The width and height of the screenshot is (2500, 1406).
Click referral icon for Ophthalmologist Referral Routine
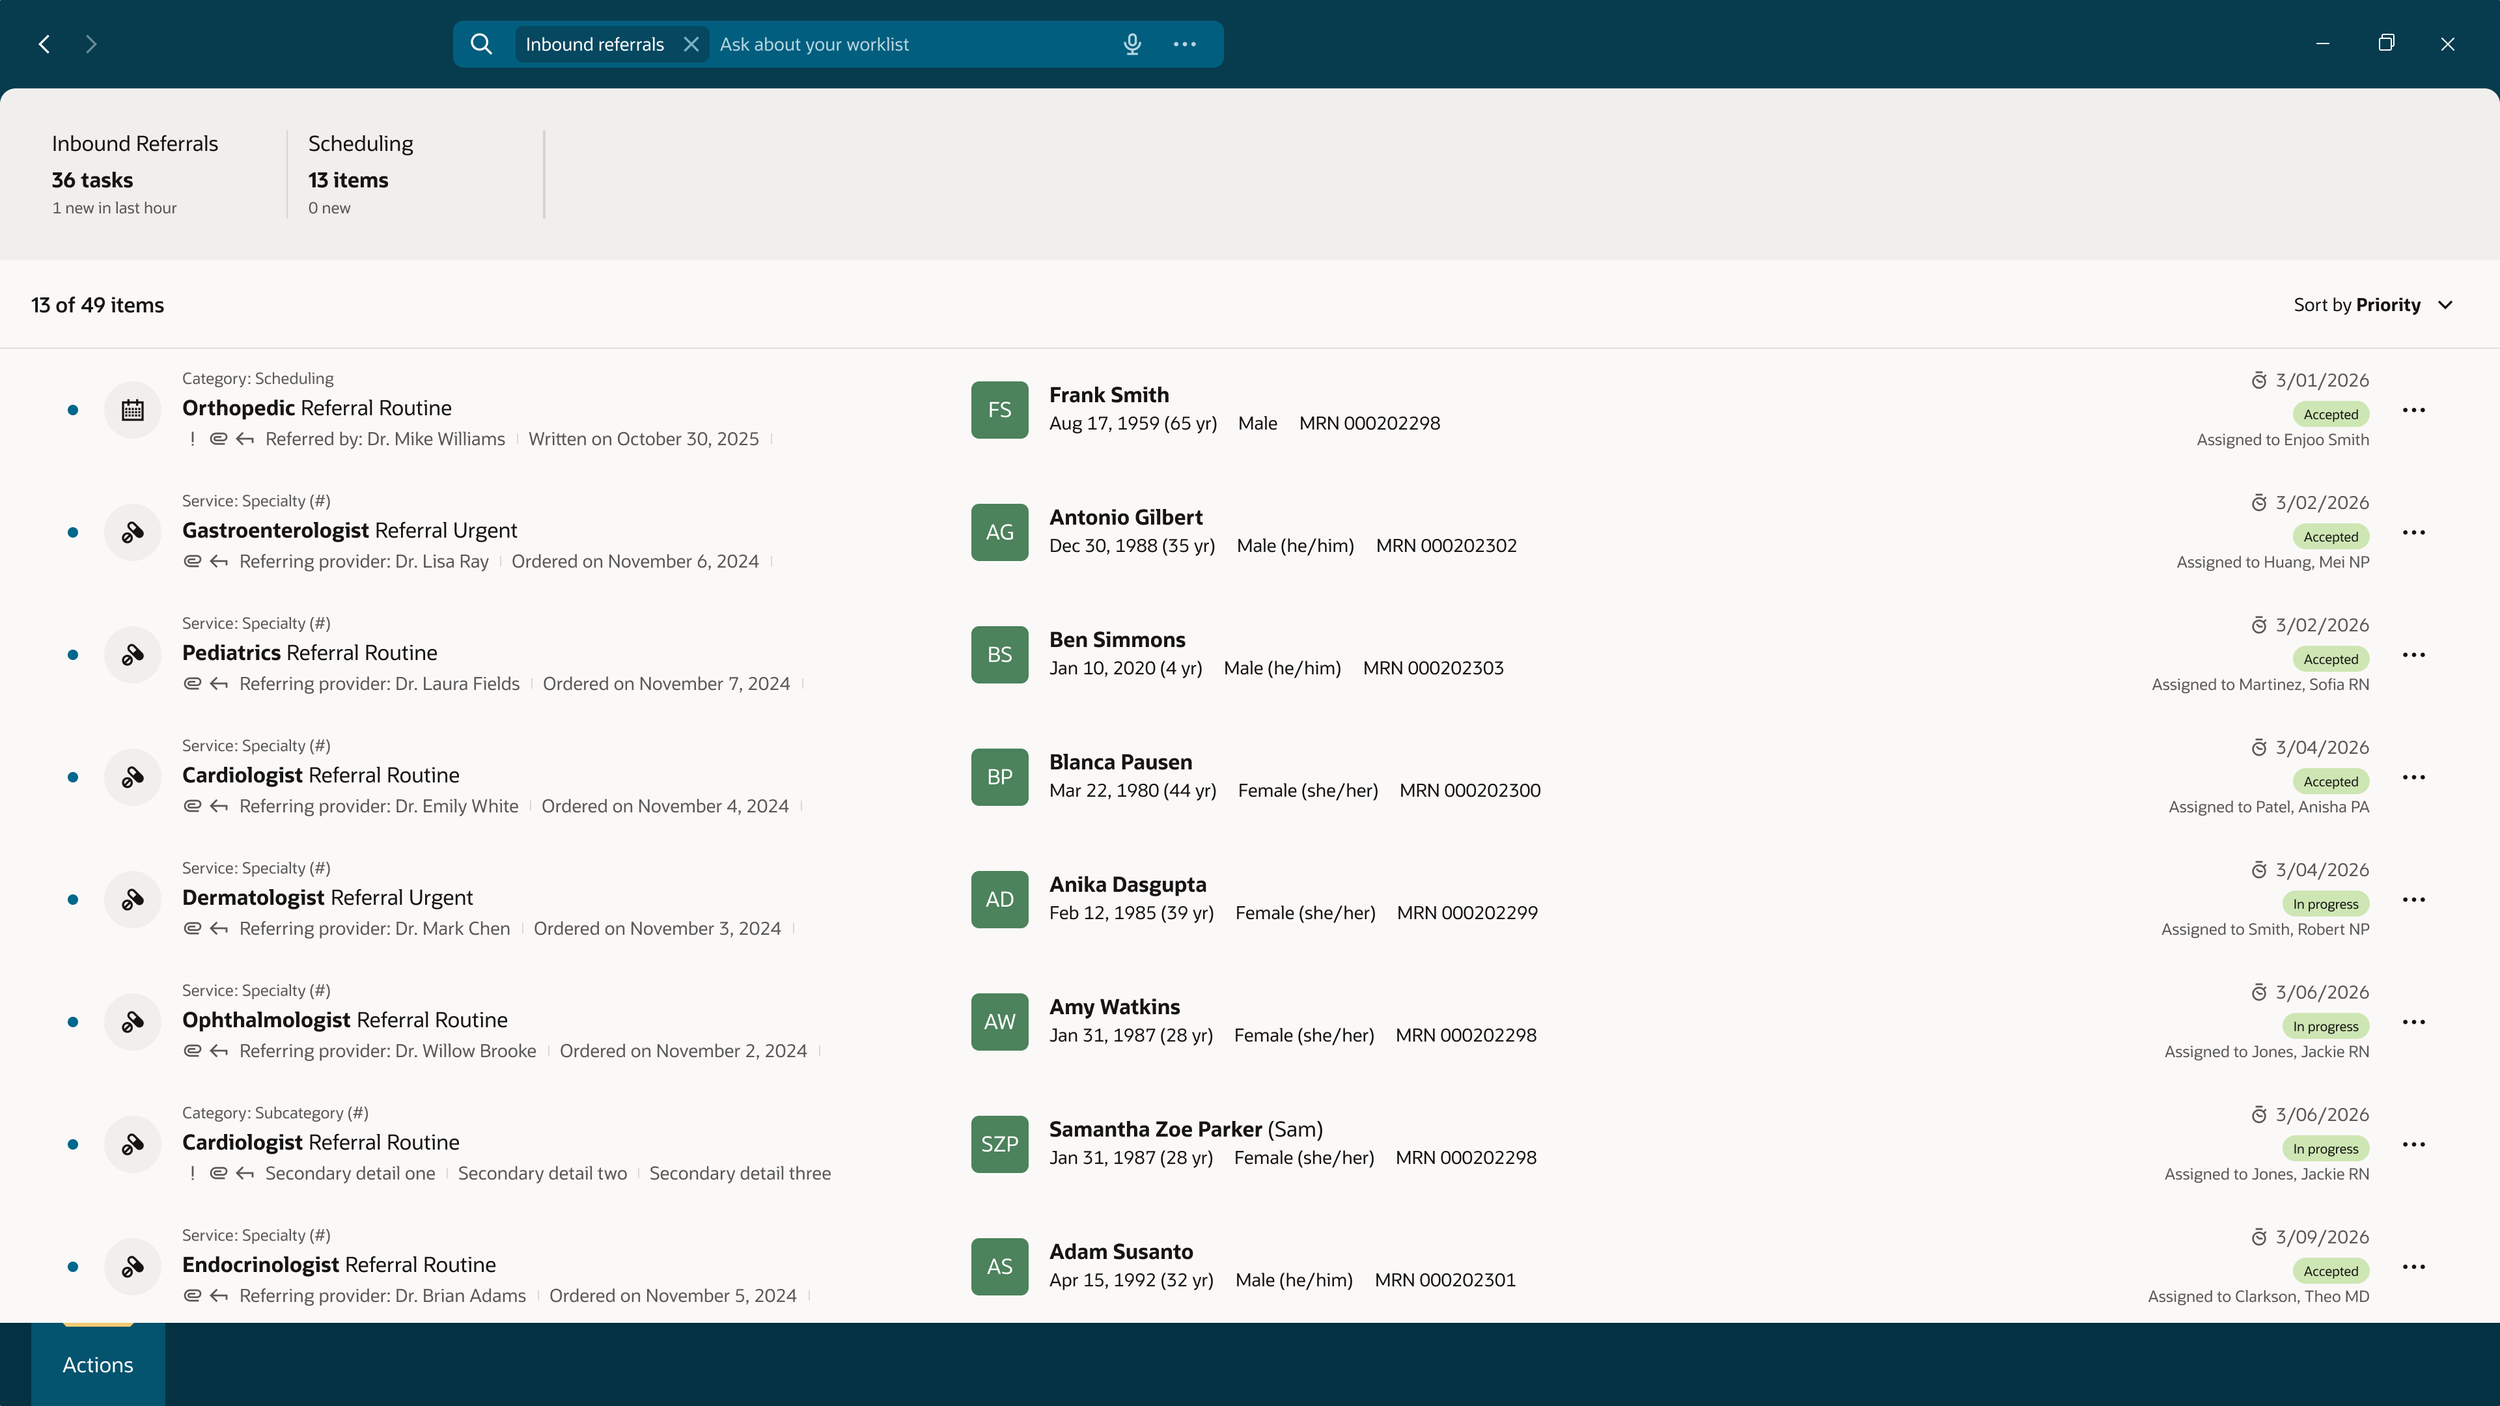(133, 1022)
